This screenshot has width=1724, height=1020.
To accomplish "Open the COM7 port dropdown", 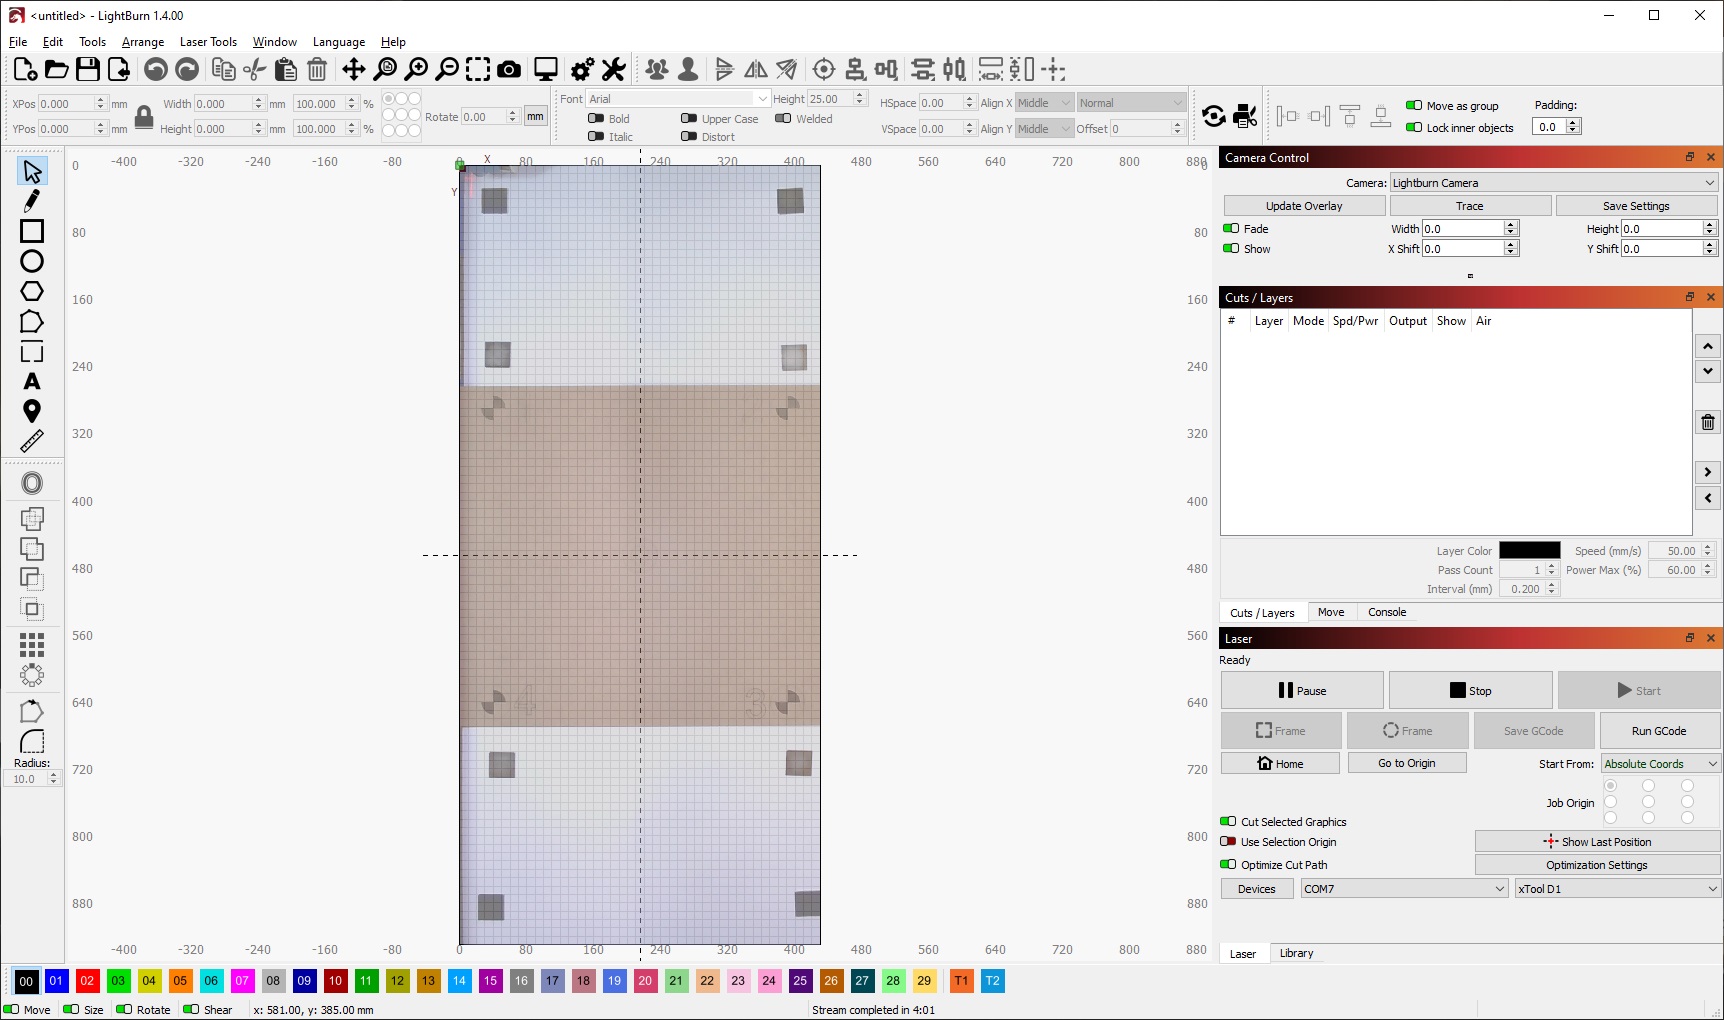I will 1404,889.
